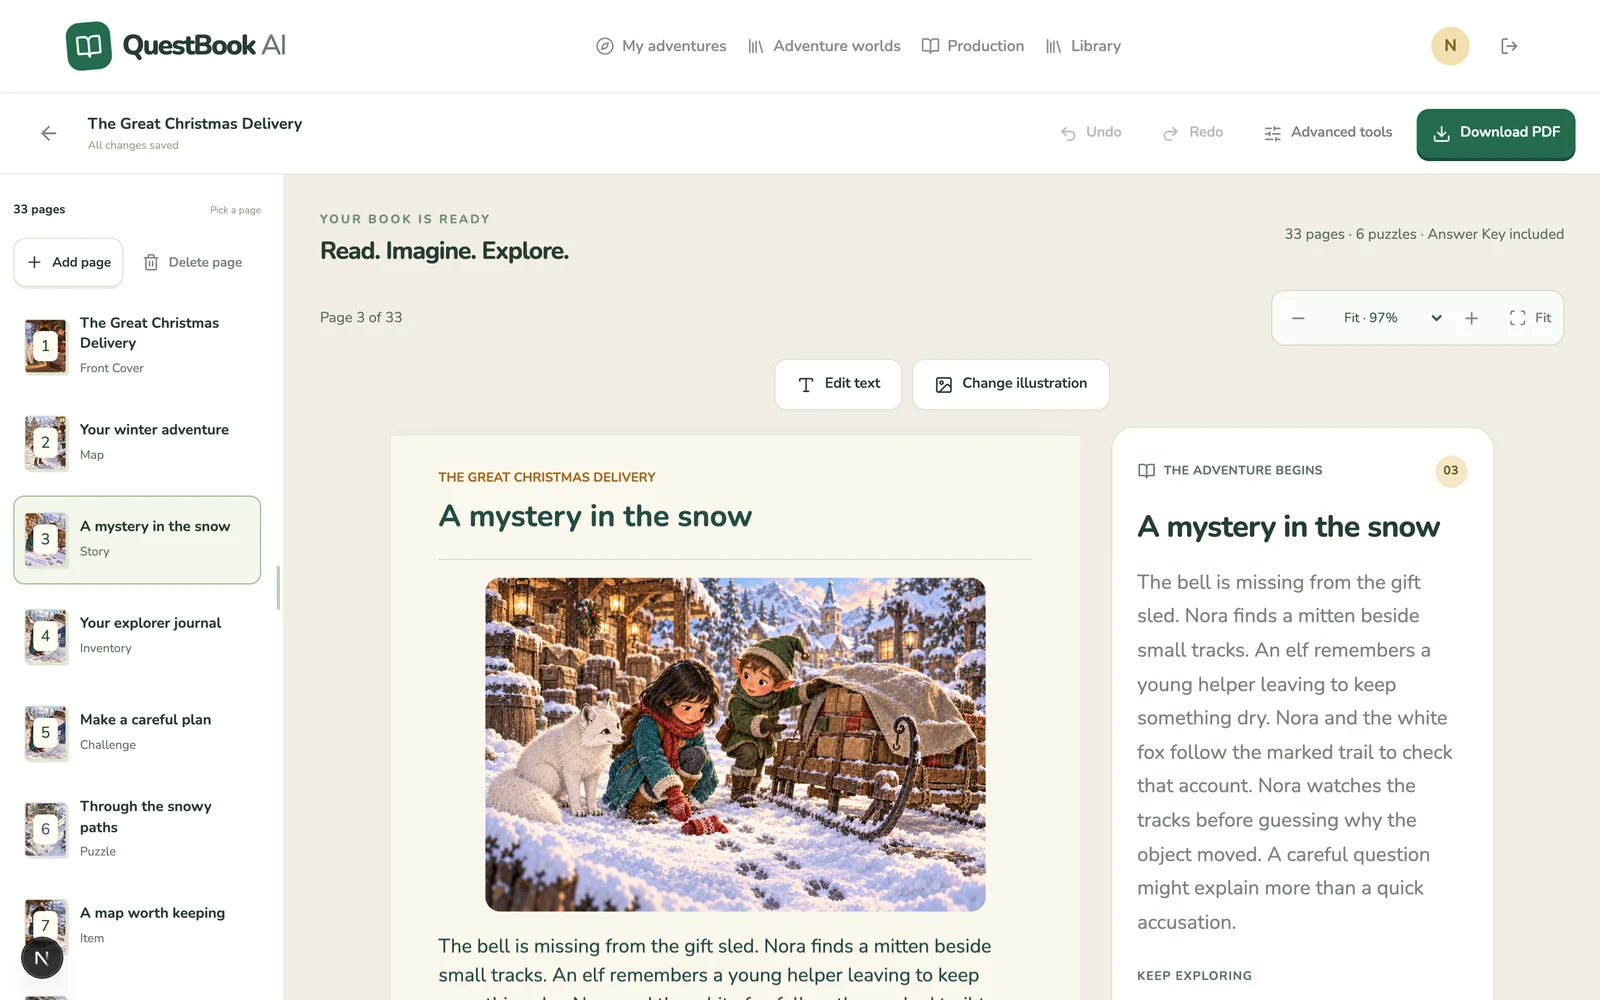The image size is (1600, 1000).
Task: Click the All changes saved status
Action: (x=133, y=146)
